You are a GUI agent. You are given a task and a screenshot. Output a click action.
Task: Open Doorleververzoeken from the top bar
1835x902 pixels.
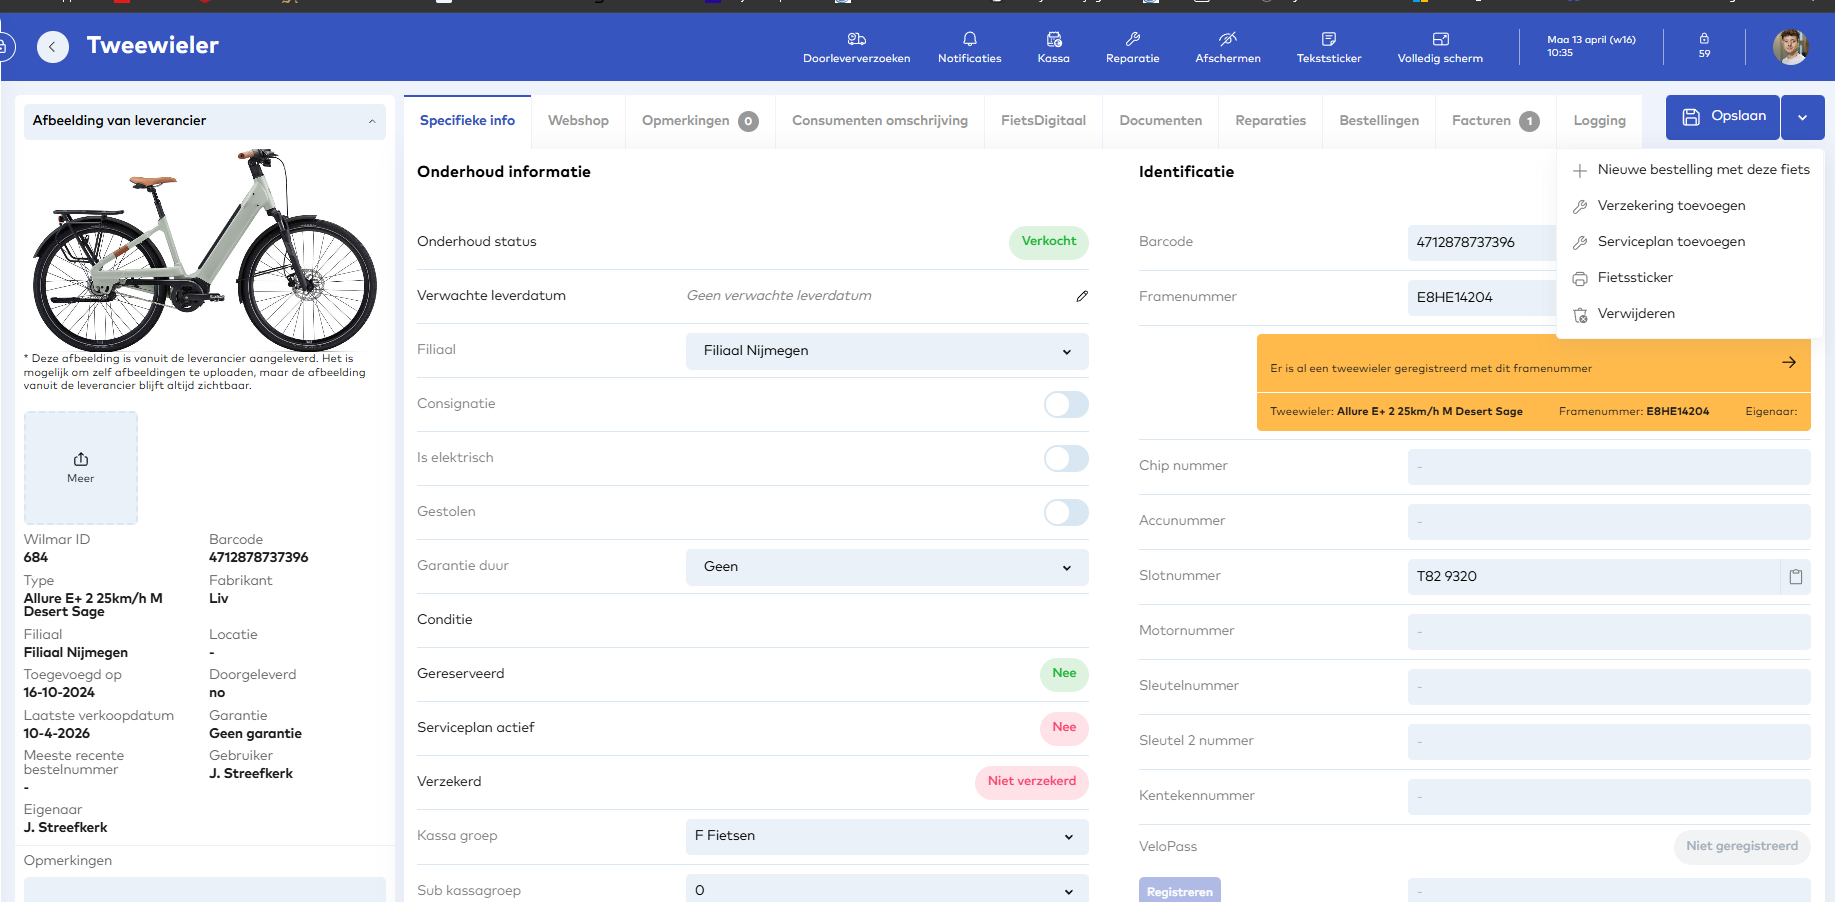[x=856, y=46]
